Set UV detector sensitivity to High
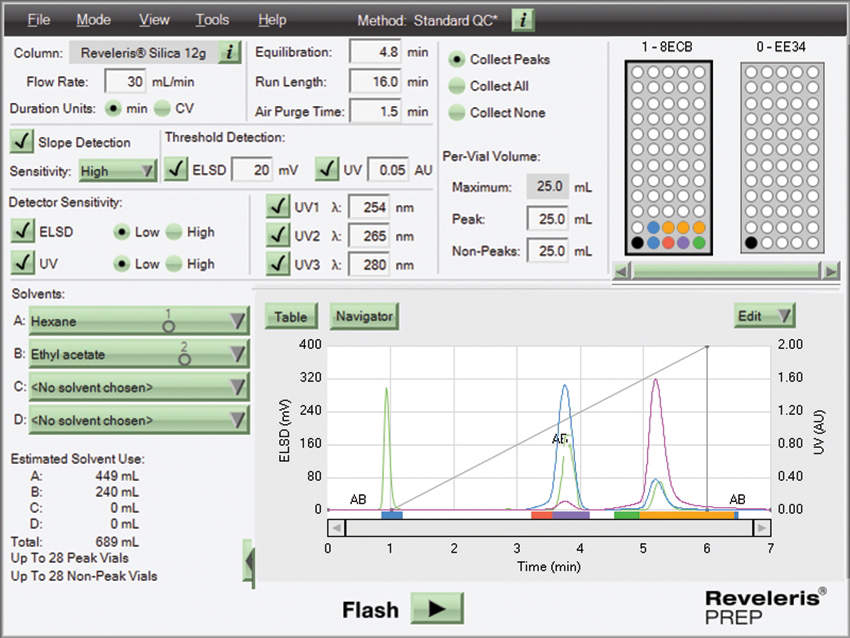850x638 pixels. click(x=173, y=264)
